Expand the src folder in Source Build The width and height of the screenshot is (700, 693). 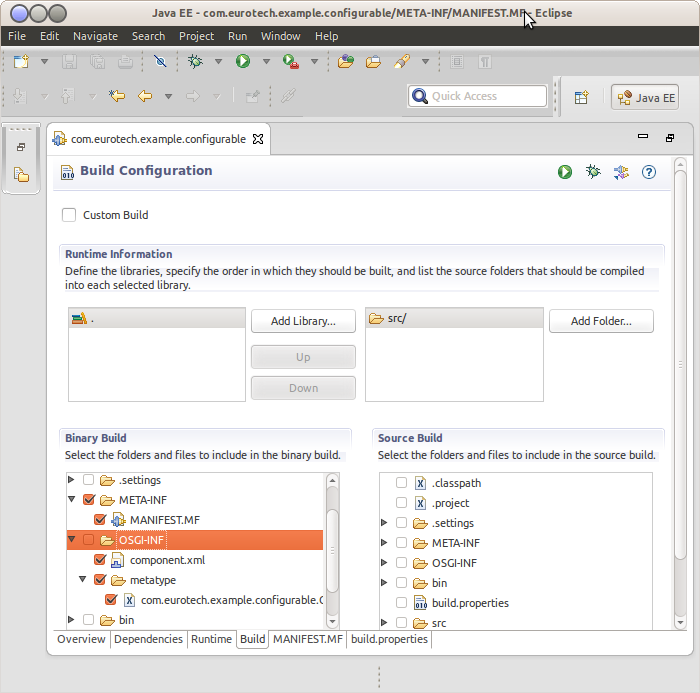pos(384,623)
